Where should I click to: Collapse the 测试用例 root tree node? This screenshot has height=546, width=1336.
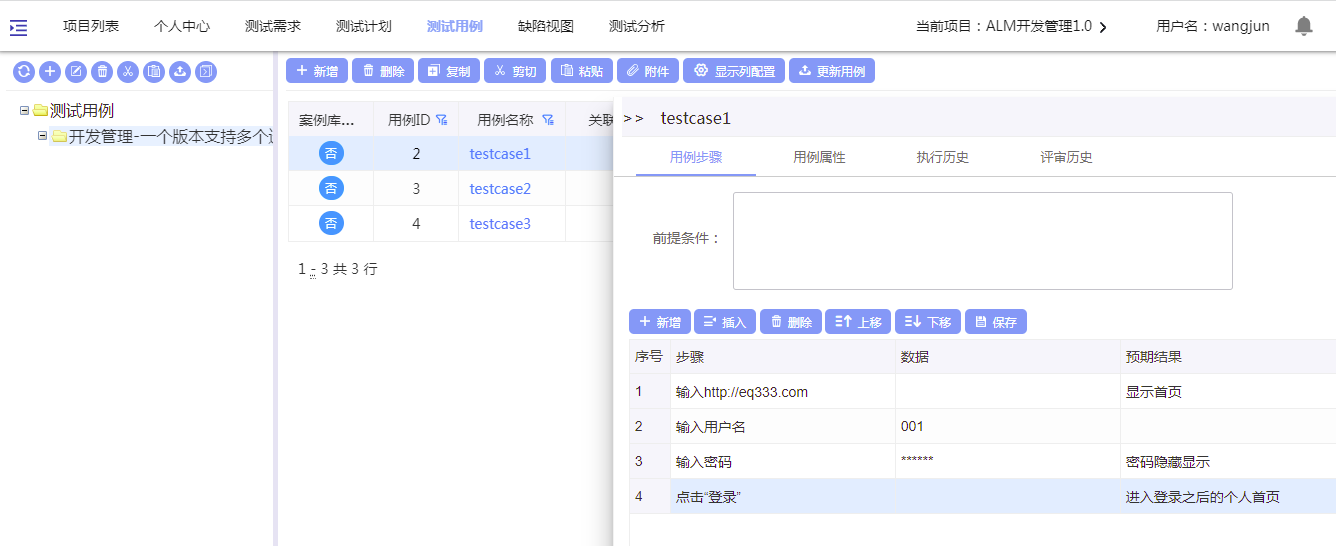[24, 110]
